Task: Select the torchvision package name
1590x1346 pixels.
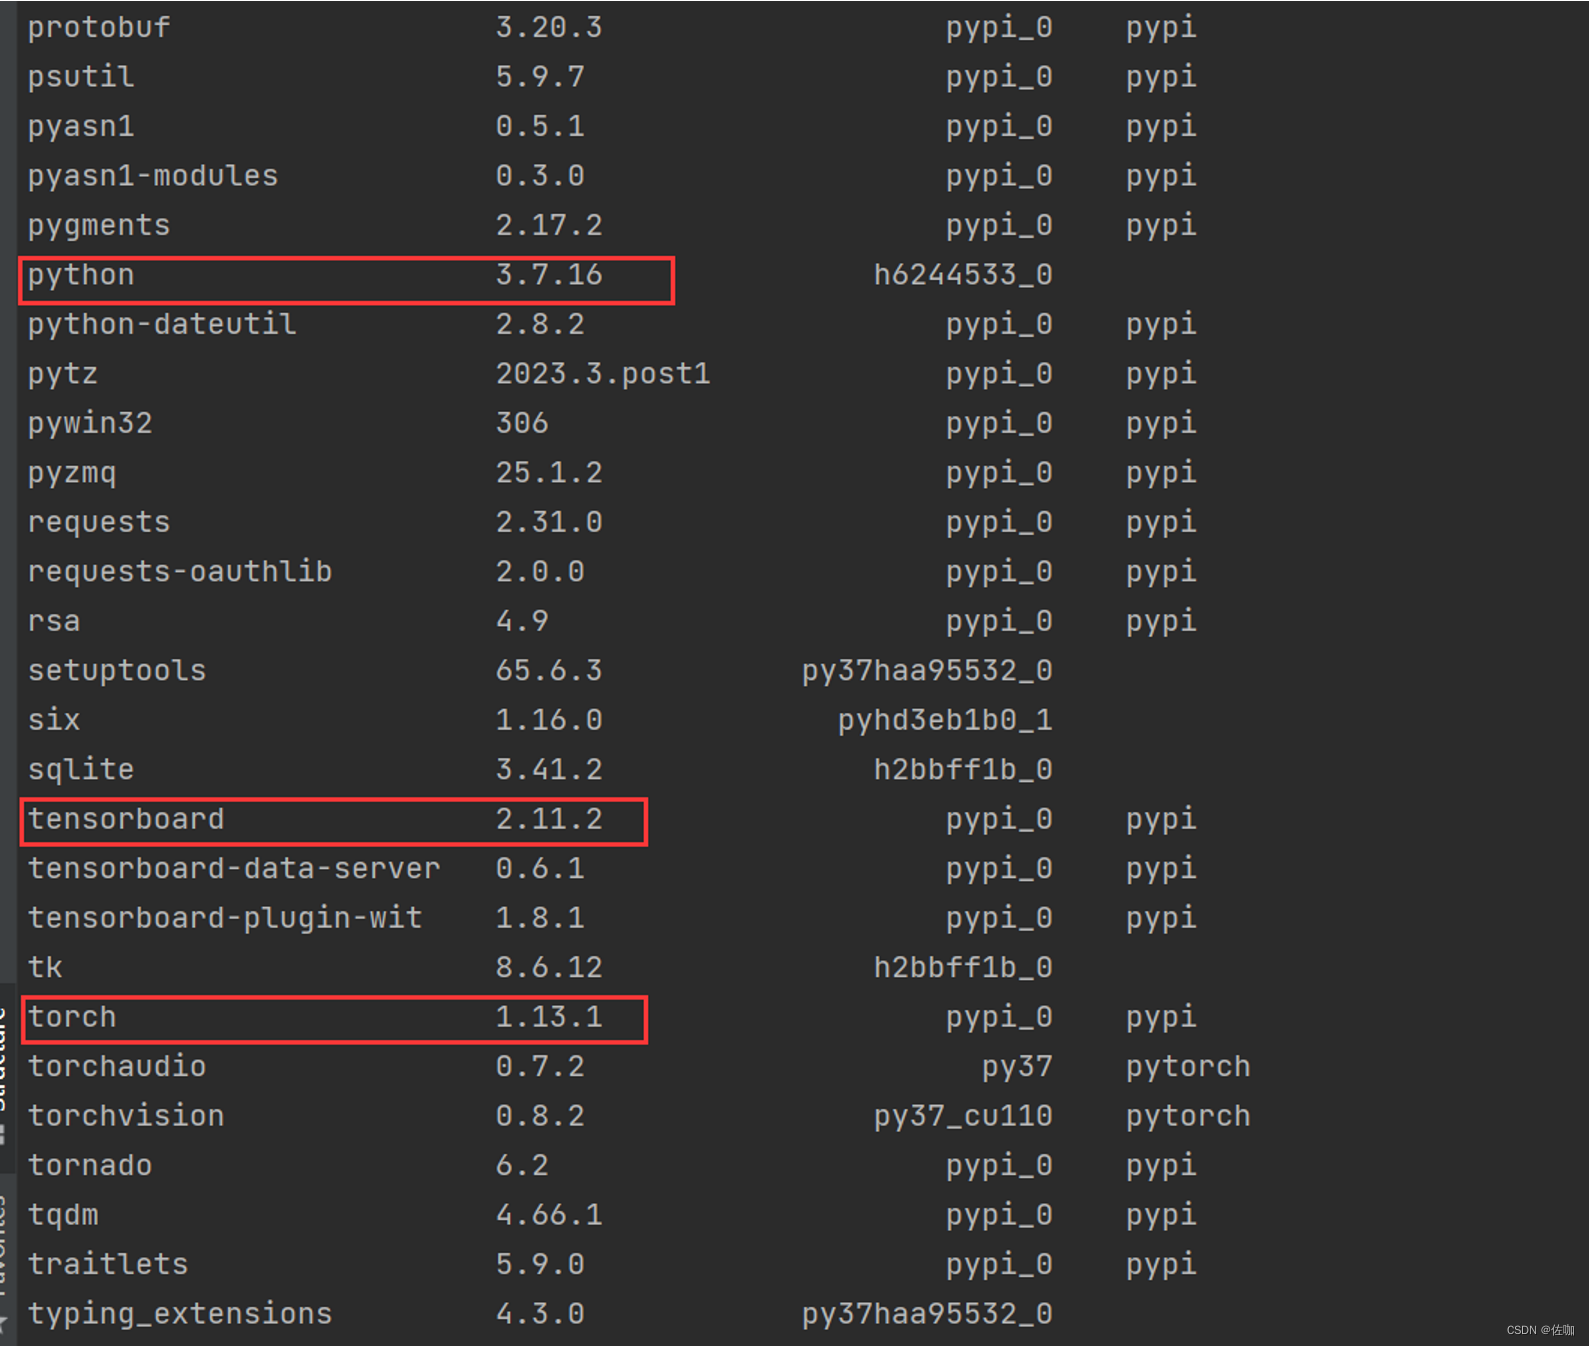Action: [x=125, y=1117]
